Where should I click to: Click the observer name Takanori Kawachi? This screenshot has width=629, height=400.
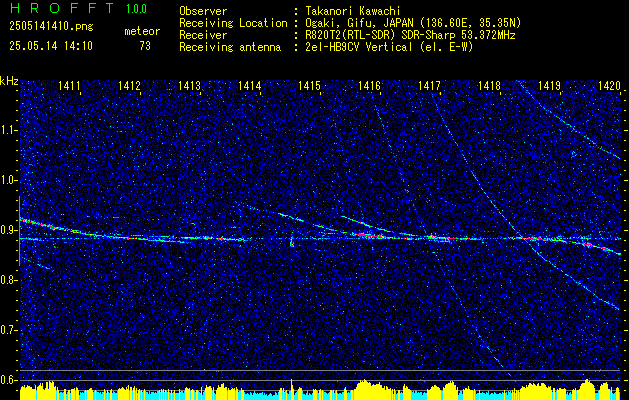pyautogui.click(x=353, y=11)
